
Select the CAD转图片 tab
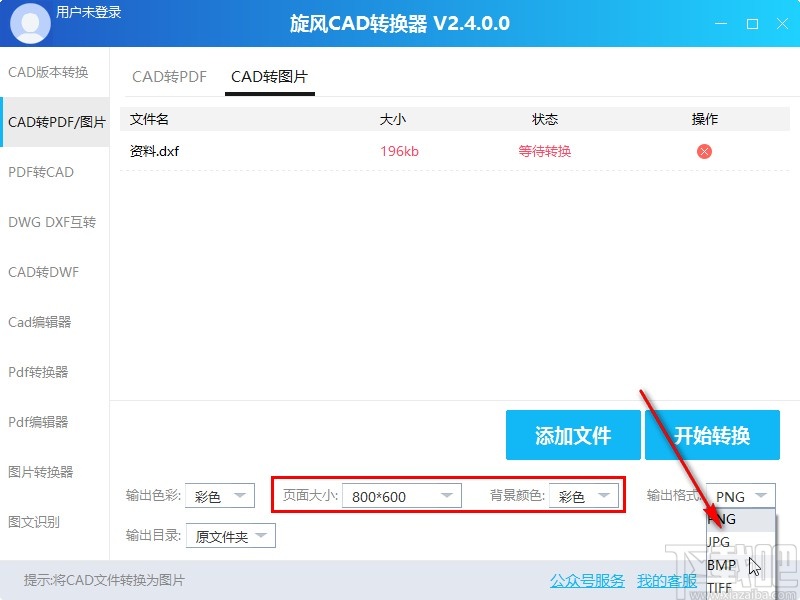click(x=268, y=76)
